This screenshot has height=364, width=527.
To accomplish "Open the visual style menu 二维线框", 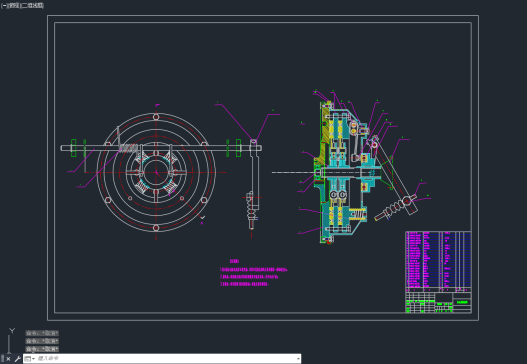I will pos(33,6).
